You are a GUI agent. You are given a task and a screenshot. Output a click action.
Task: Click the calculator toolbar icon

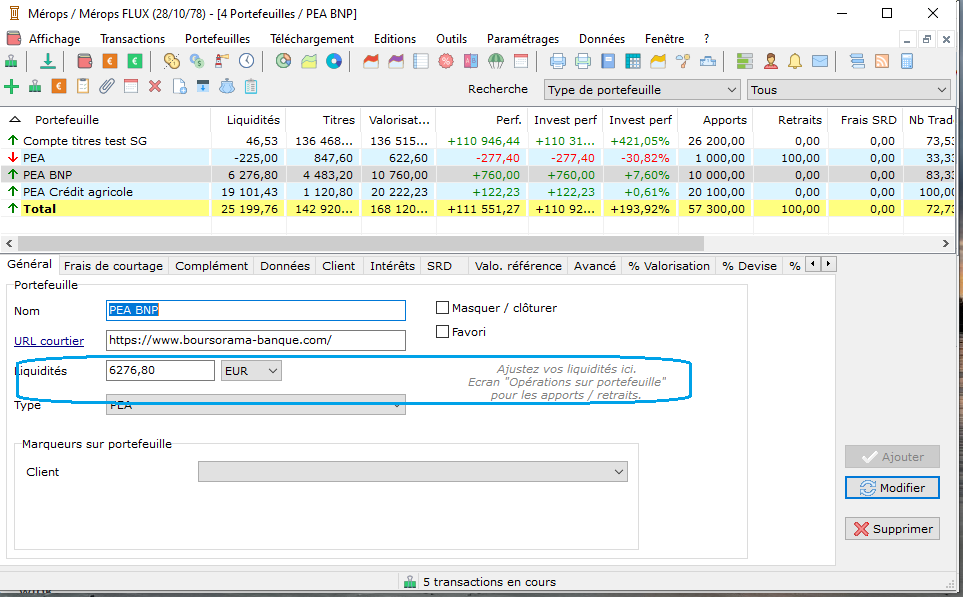click(x=906, y=61)
